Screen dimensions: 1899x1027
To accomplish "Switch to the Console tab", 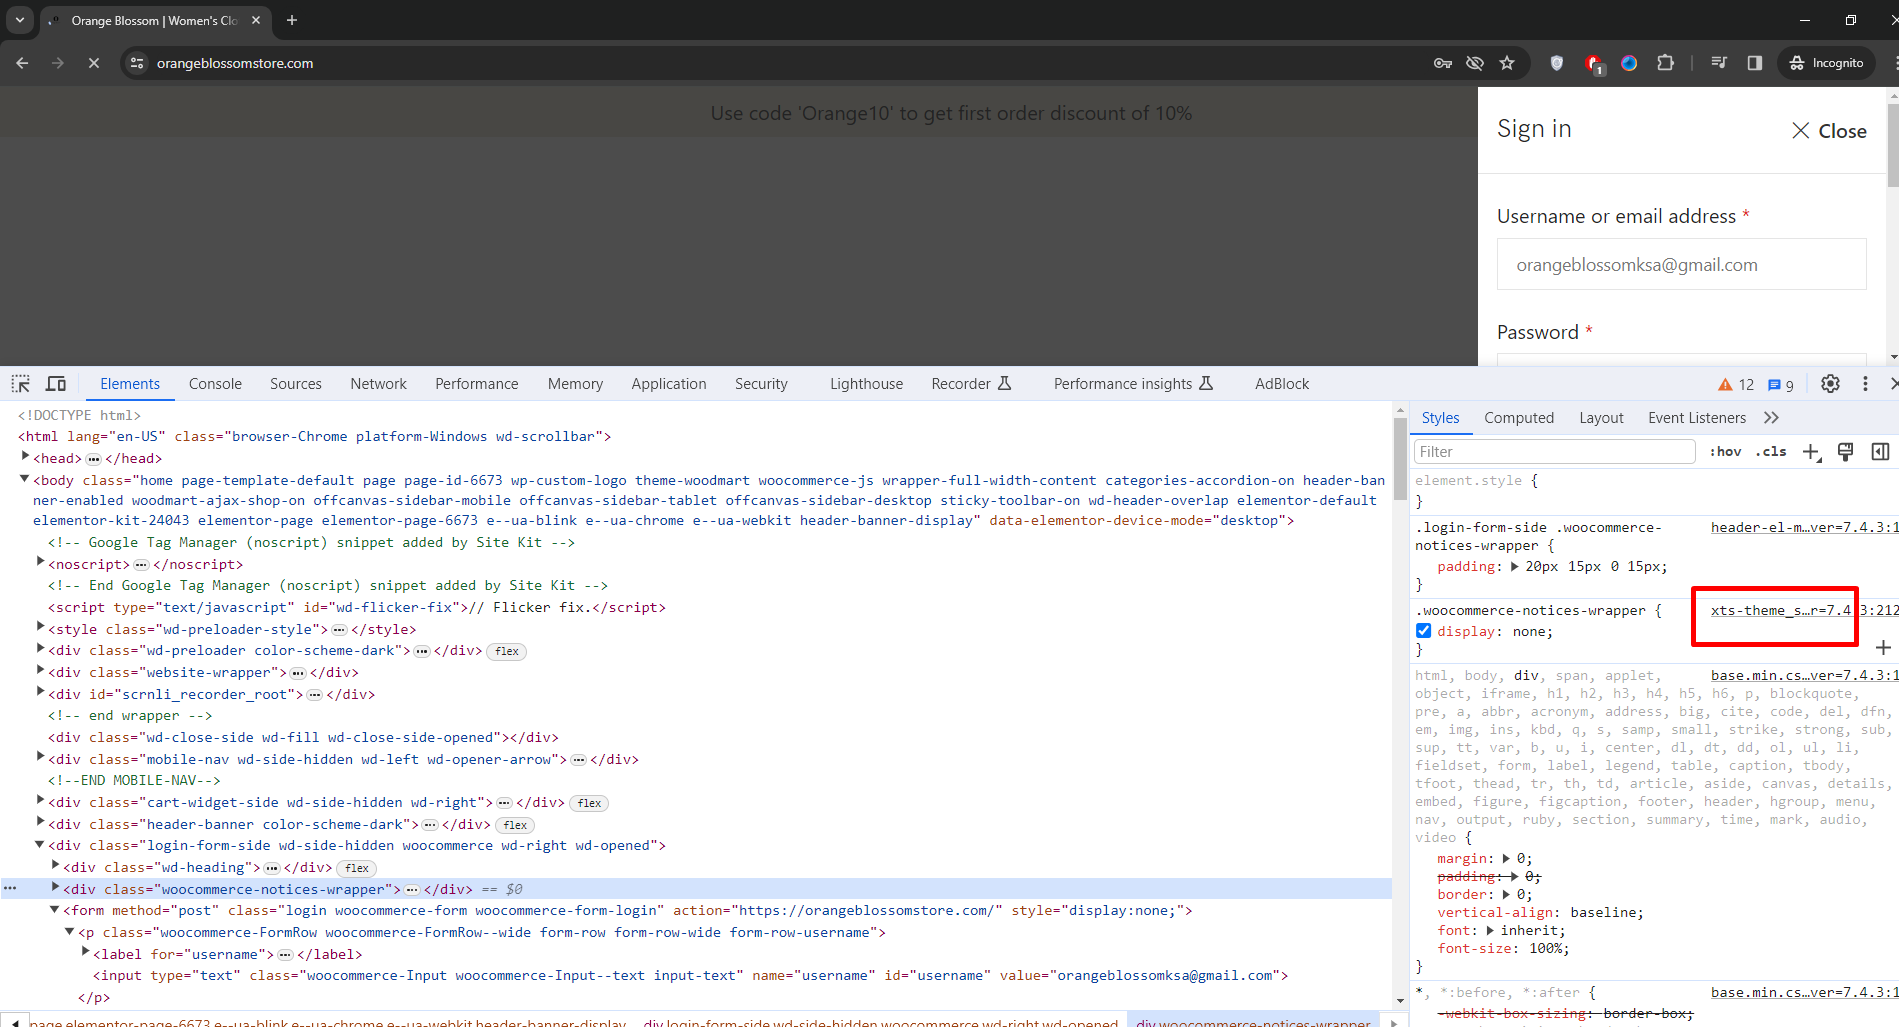I will coord(215,384).
